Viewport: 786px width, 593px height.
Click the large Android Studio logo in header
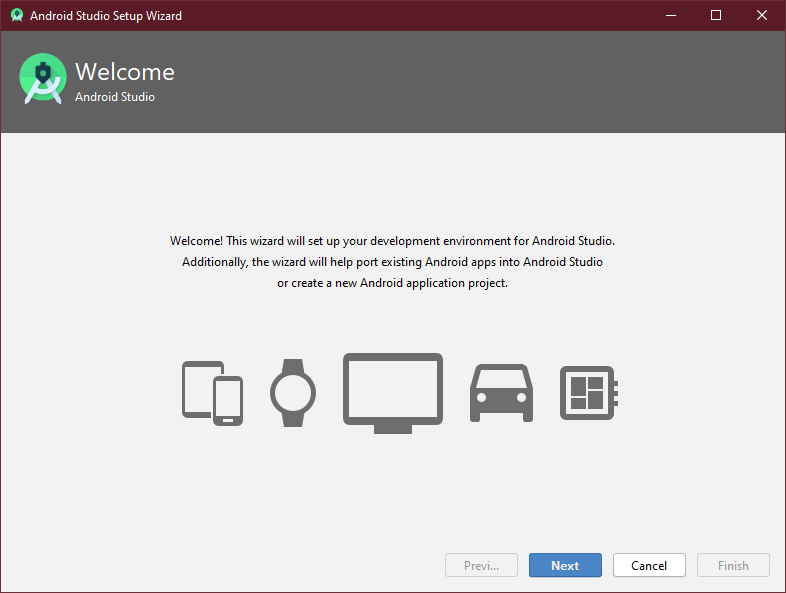43,79
